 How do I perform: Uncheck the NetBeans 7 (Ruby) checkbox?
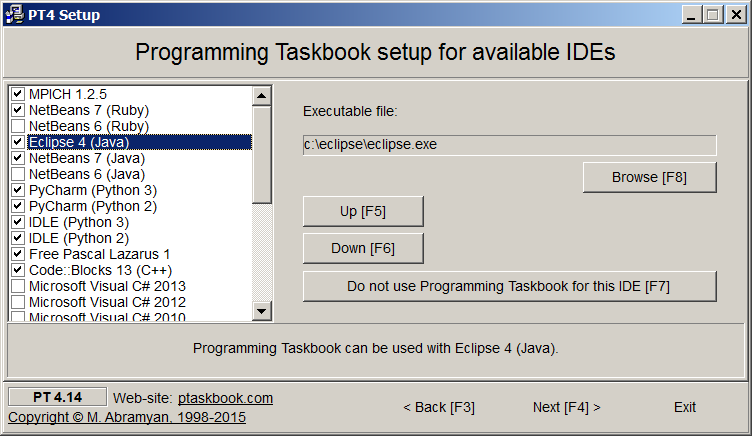[18, 110]
